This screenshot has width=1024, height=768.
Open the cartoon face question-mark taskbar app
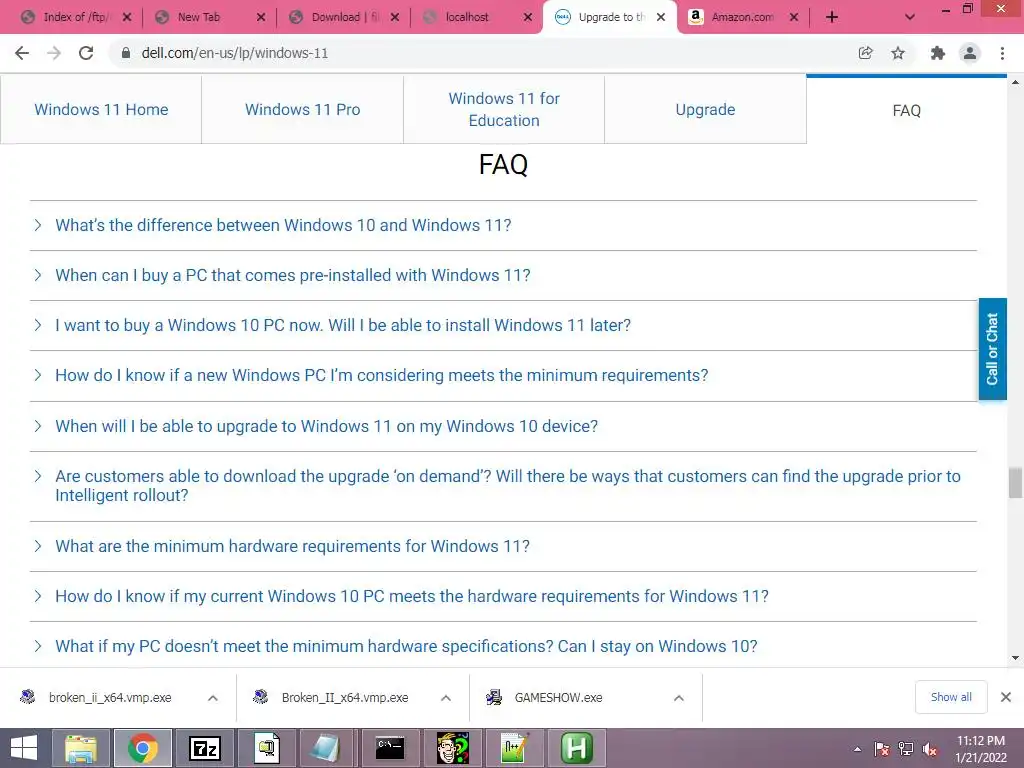453,748
